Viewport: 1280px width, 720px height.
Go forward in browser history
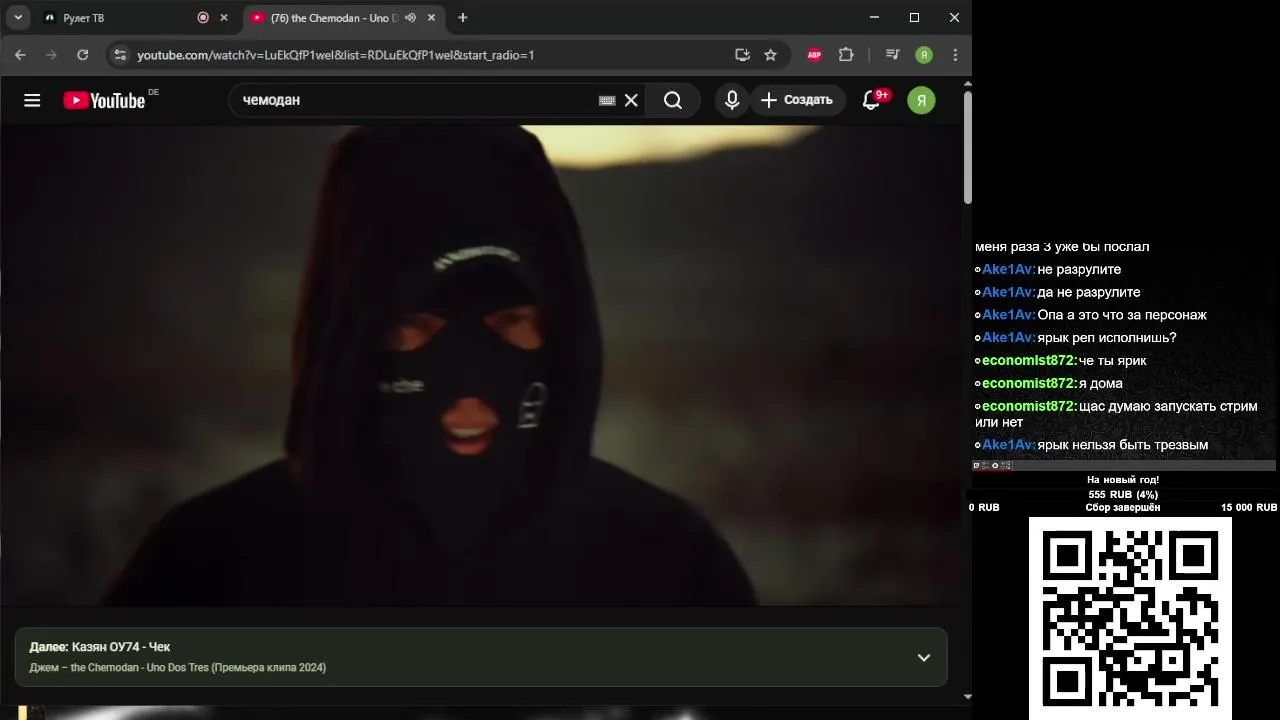(x=51, y=55)
